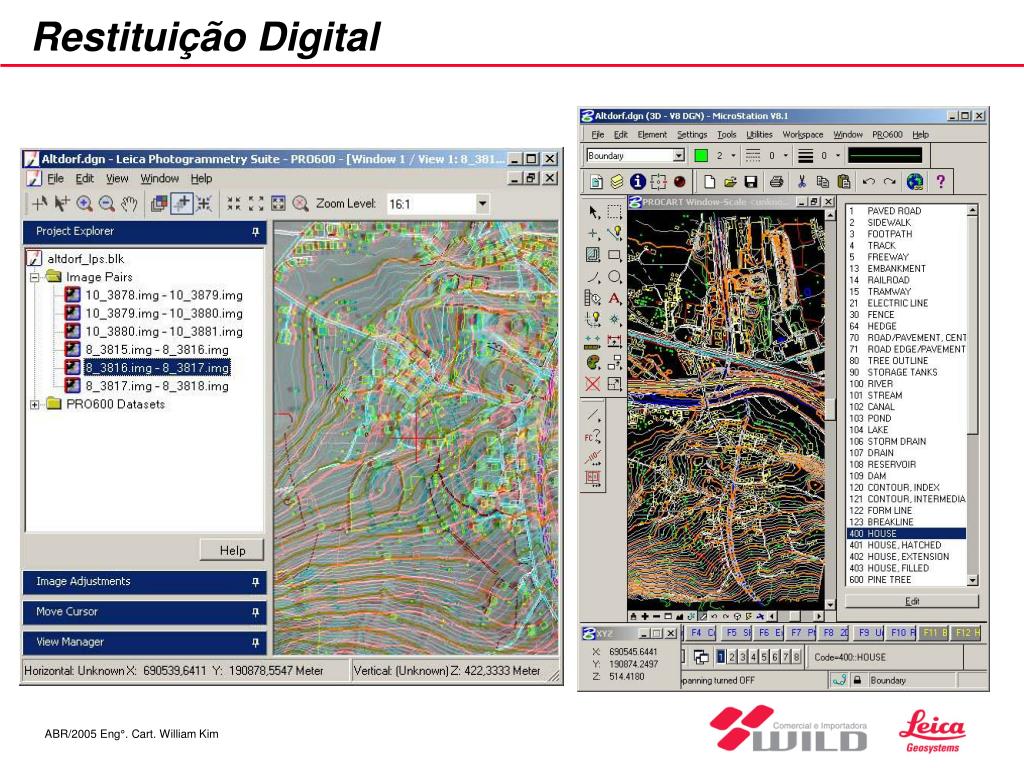Click the new file icon in MicroStation toolbar
The width and height of the screenshot is (1024, 768).
tap(710, 182)
